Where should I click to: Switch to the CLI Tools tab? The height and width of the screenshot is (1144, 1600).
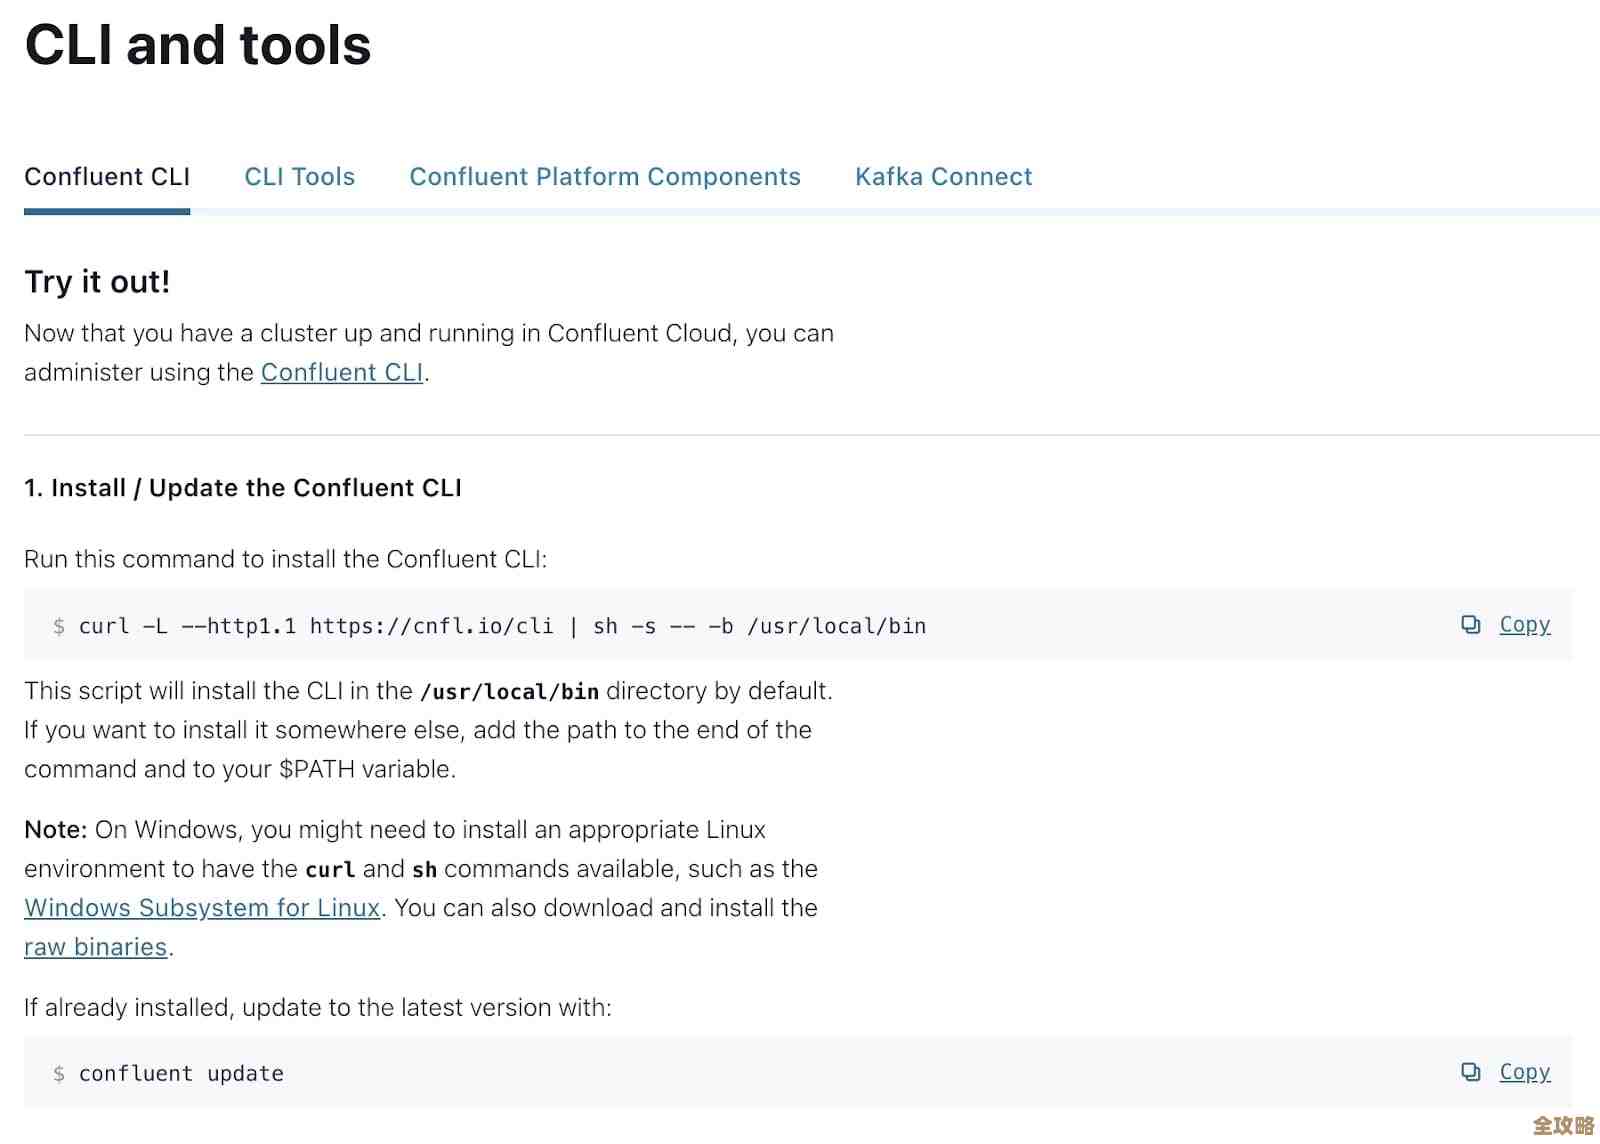point(299,177)
